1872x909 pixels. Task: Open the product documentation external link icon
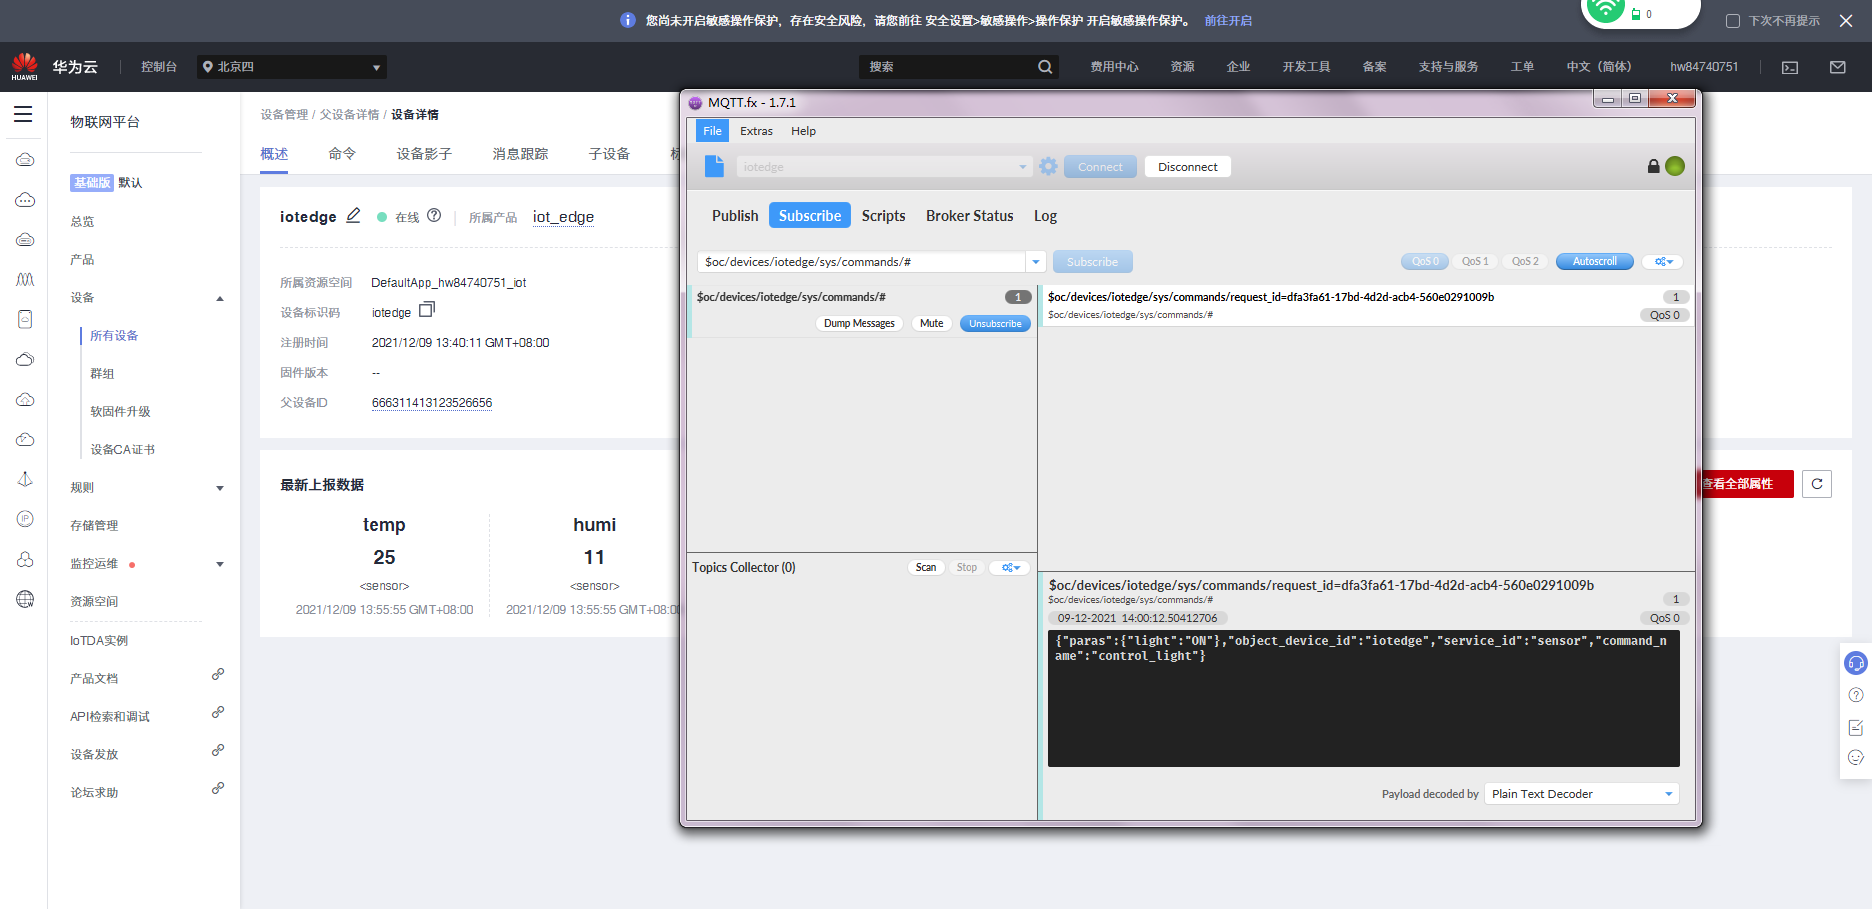pos(218,675)
